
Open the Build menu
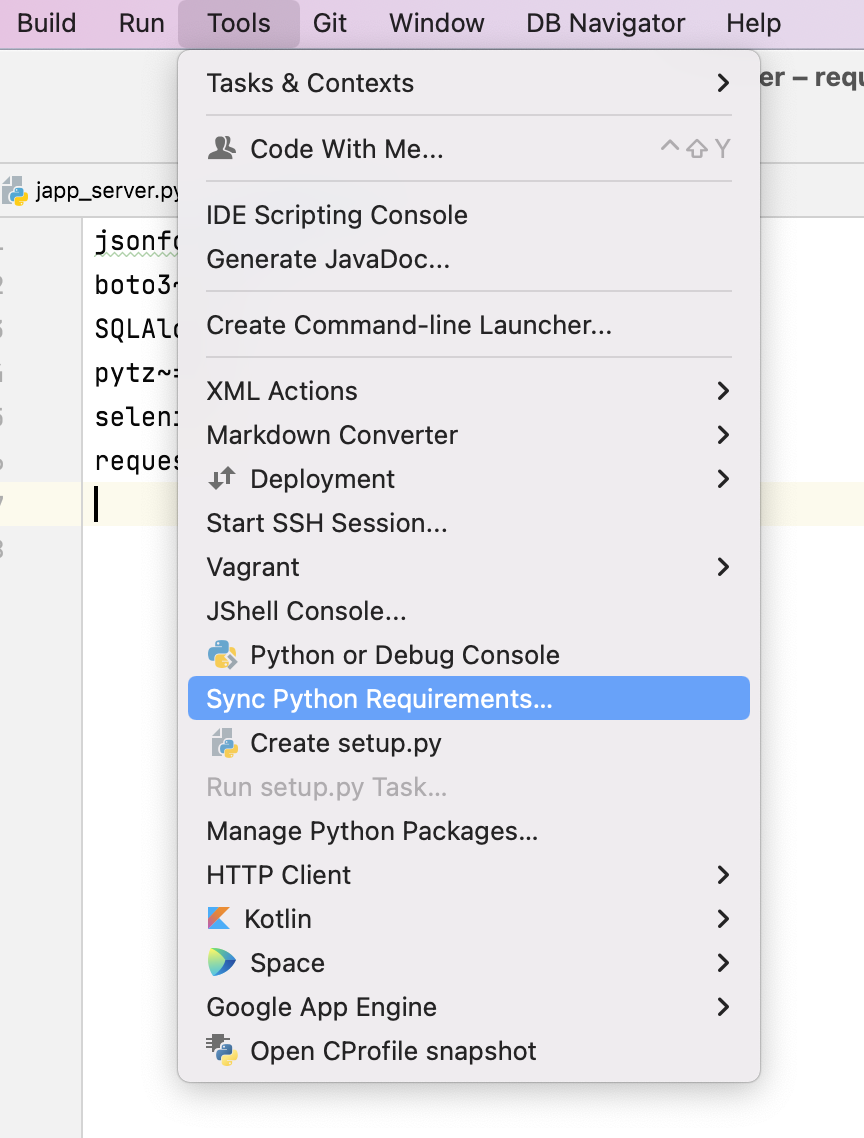(x=46, y=23)
